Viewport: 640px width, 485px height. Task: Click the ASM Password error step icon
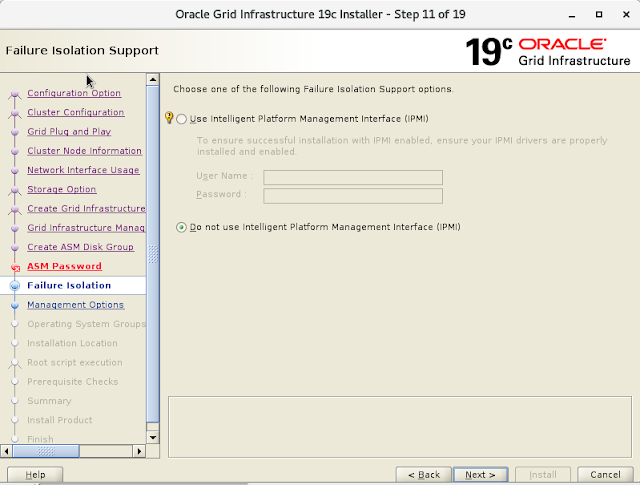[x=16, y=268]
